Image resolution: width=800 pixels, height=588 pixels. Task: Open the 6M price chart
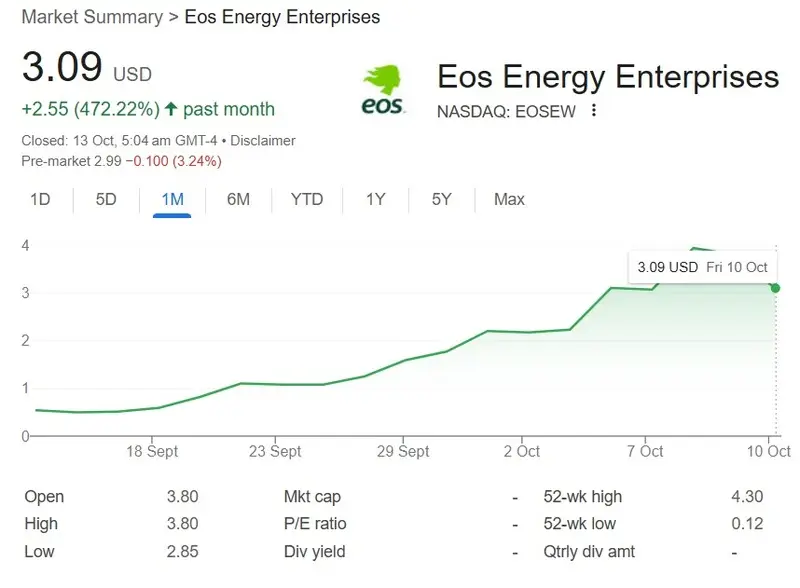coord(240,199)
